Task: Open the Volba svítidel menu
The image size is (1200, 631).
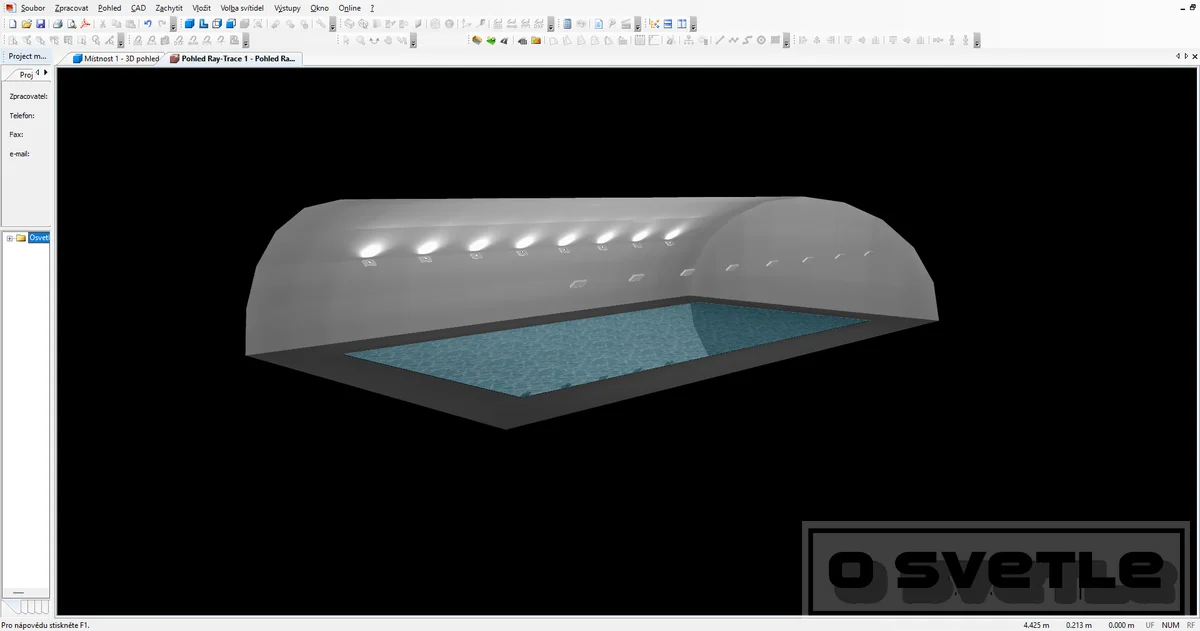Action: (242, 8)
